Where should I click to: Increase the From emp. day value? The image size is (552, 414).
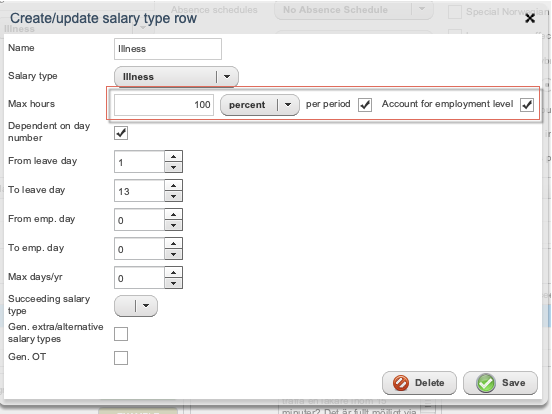tap(174, 214)
